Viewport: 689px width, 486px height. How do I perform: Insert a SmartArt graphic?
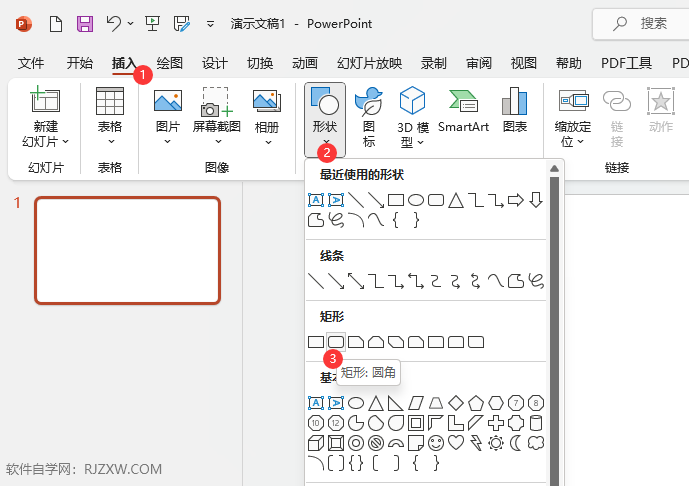point(463,110)
